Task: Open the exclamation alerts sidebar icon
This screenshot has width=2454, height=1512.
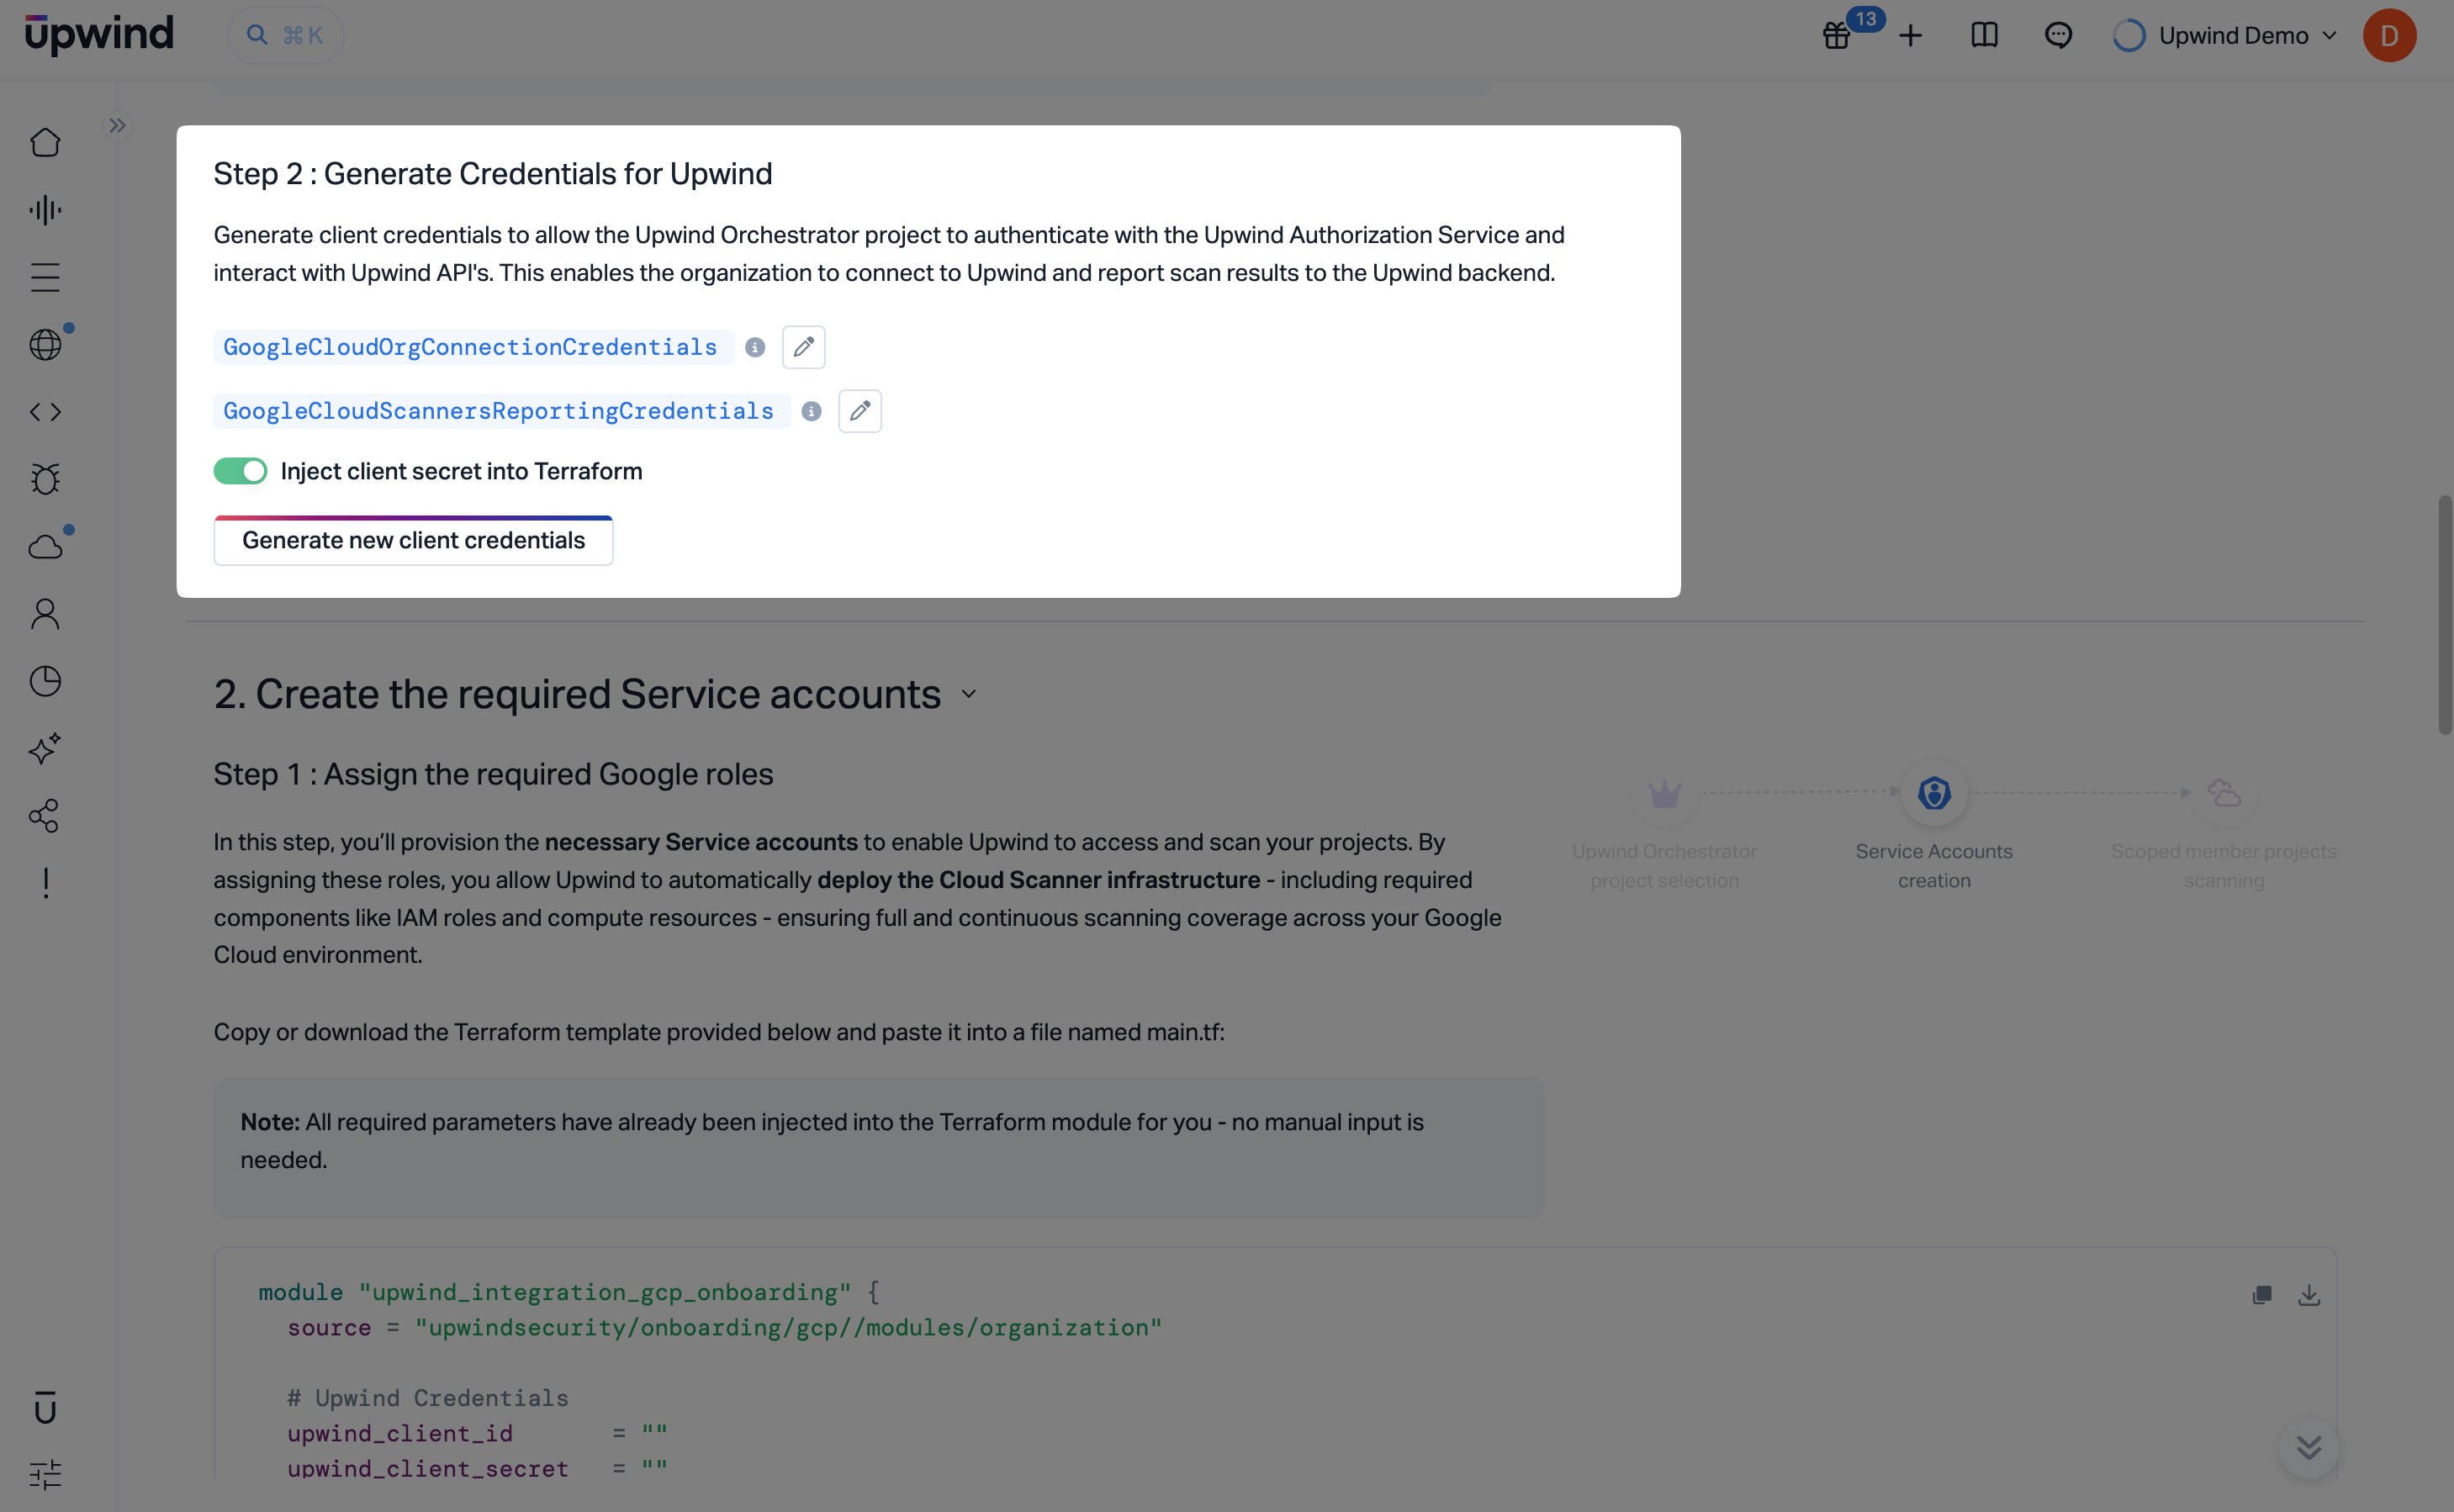Action: (45, 883)
